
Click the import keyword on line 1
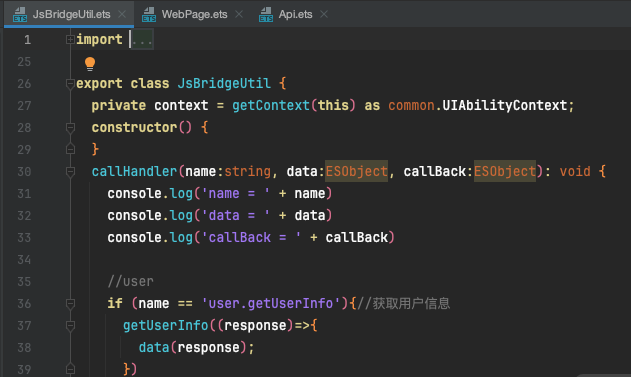(x=99, y=39)
